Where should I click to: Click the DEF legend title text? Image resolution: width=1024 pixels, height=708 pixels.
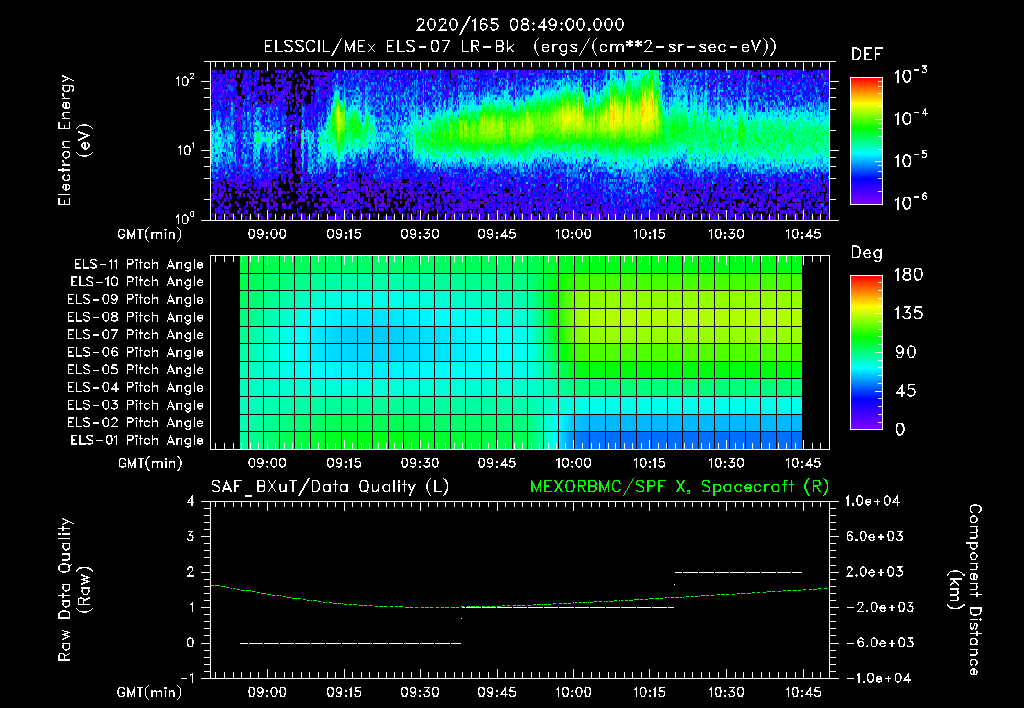pos(867,54)
